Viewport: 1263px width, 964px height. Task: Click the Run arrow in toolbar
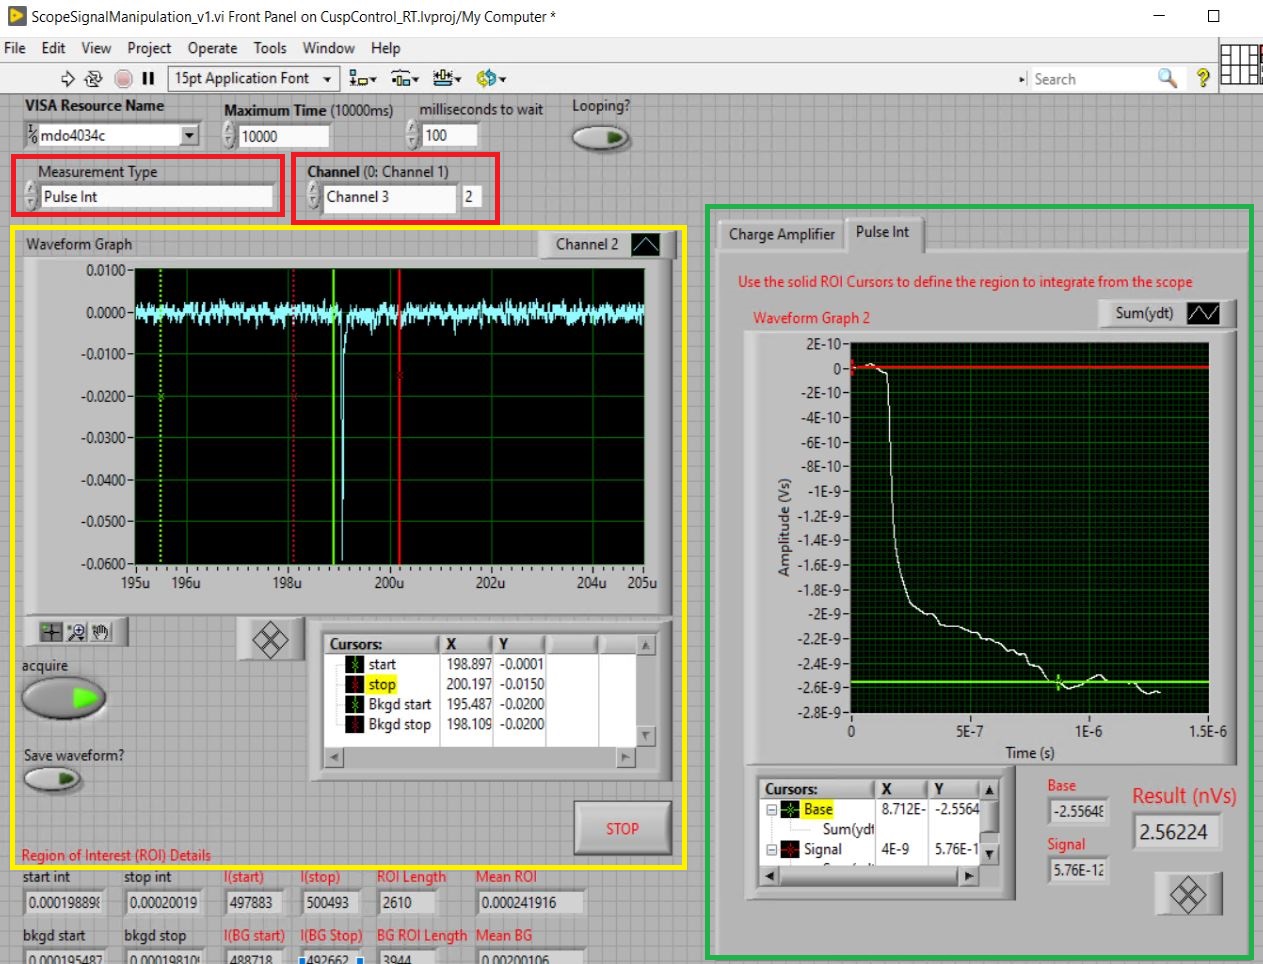(x=68, y=79)
